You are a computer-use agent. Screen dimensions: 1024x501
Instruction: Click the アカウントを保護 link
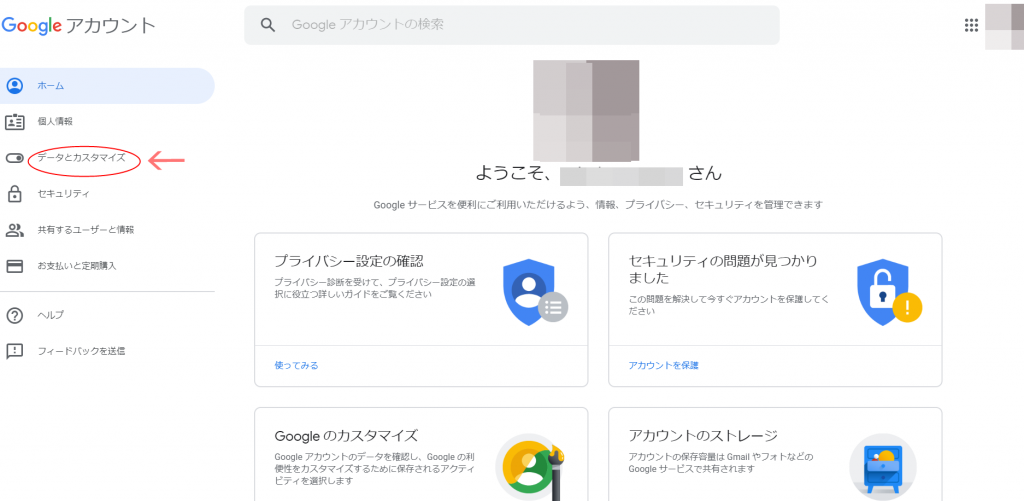664,366
